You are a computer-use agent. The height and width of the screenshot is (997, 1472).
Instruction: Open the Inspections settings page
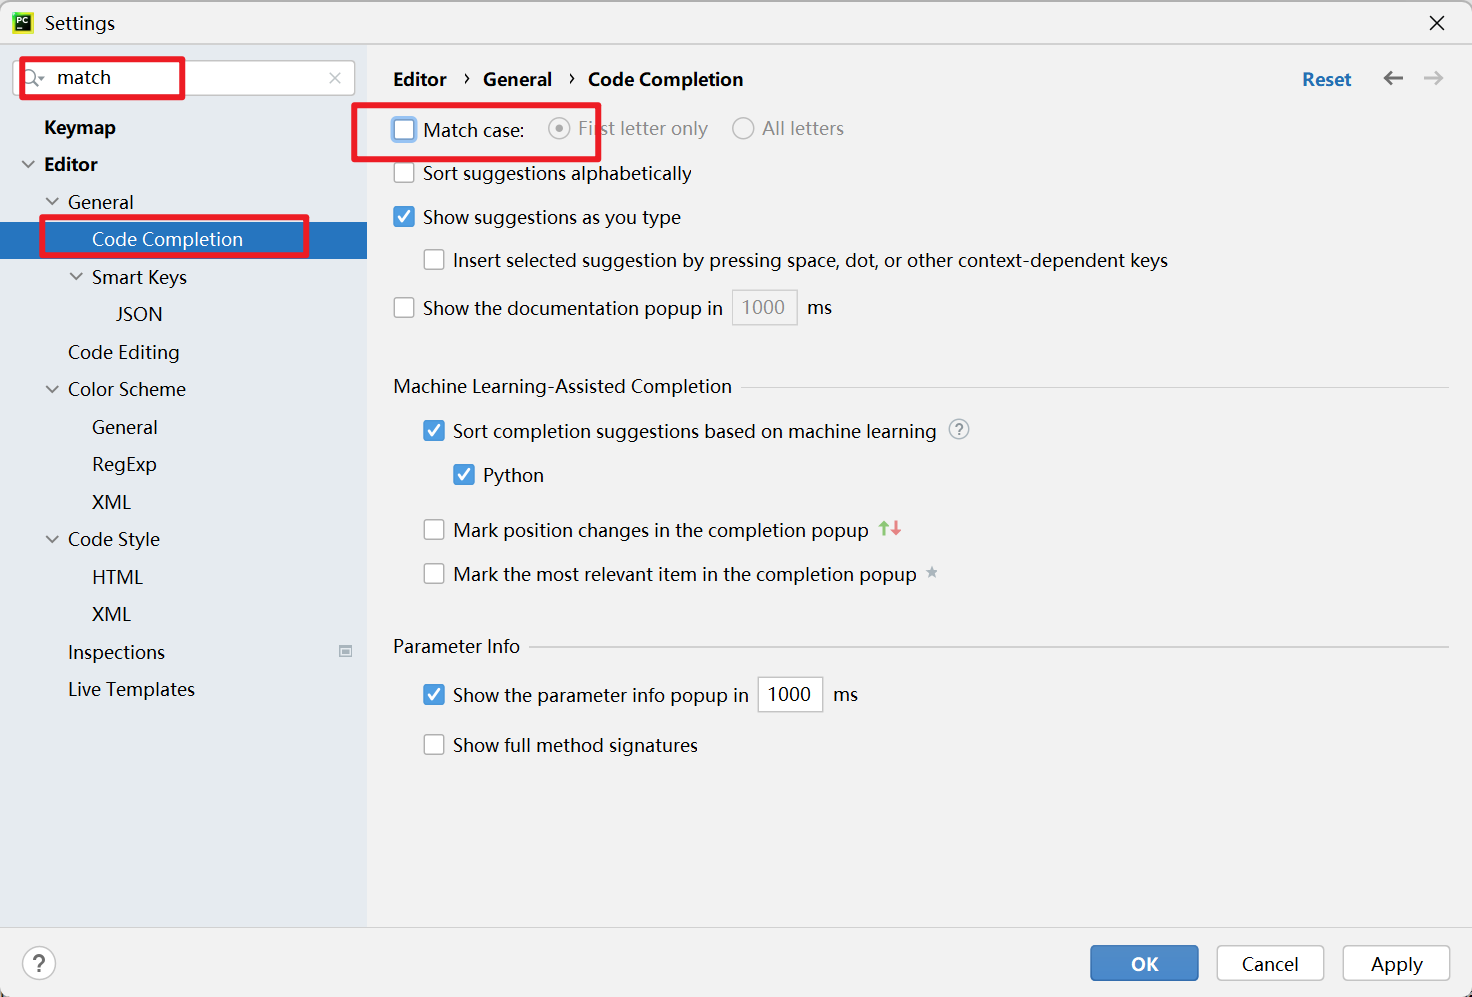point(116,652)
